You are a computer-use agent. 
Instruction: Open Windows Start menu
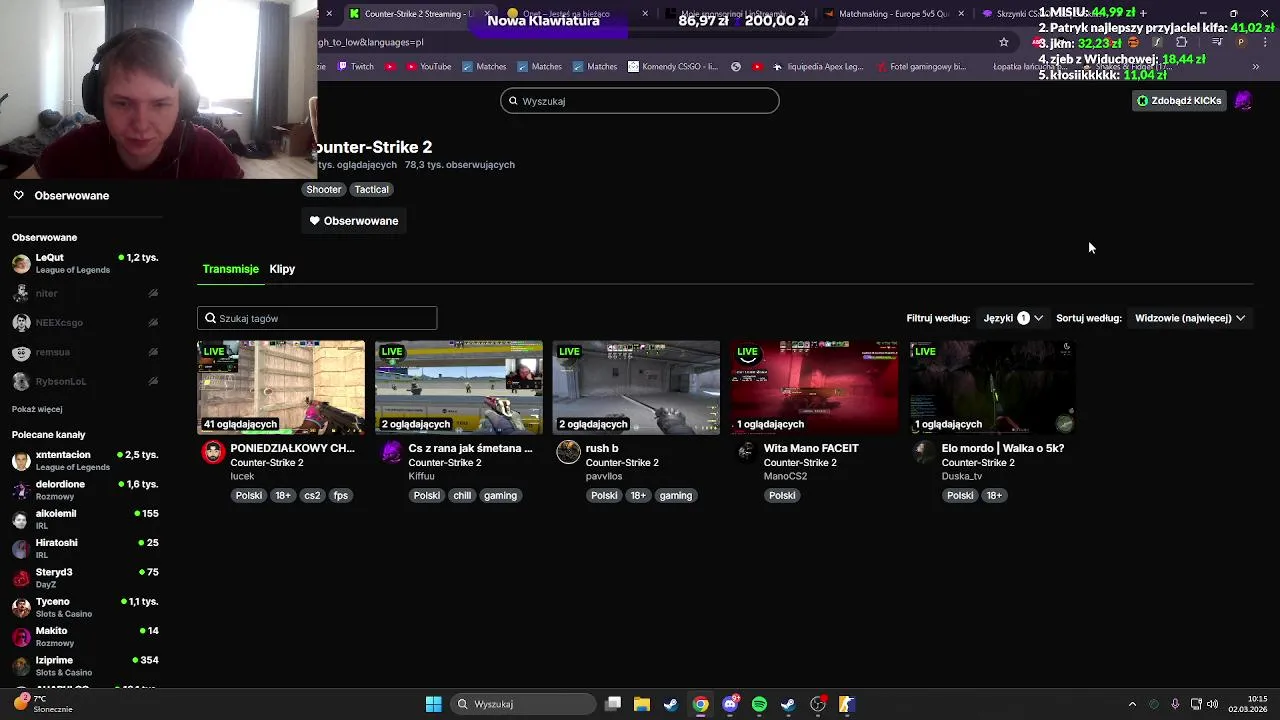pyautogui.click(x=433, y=704)
